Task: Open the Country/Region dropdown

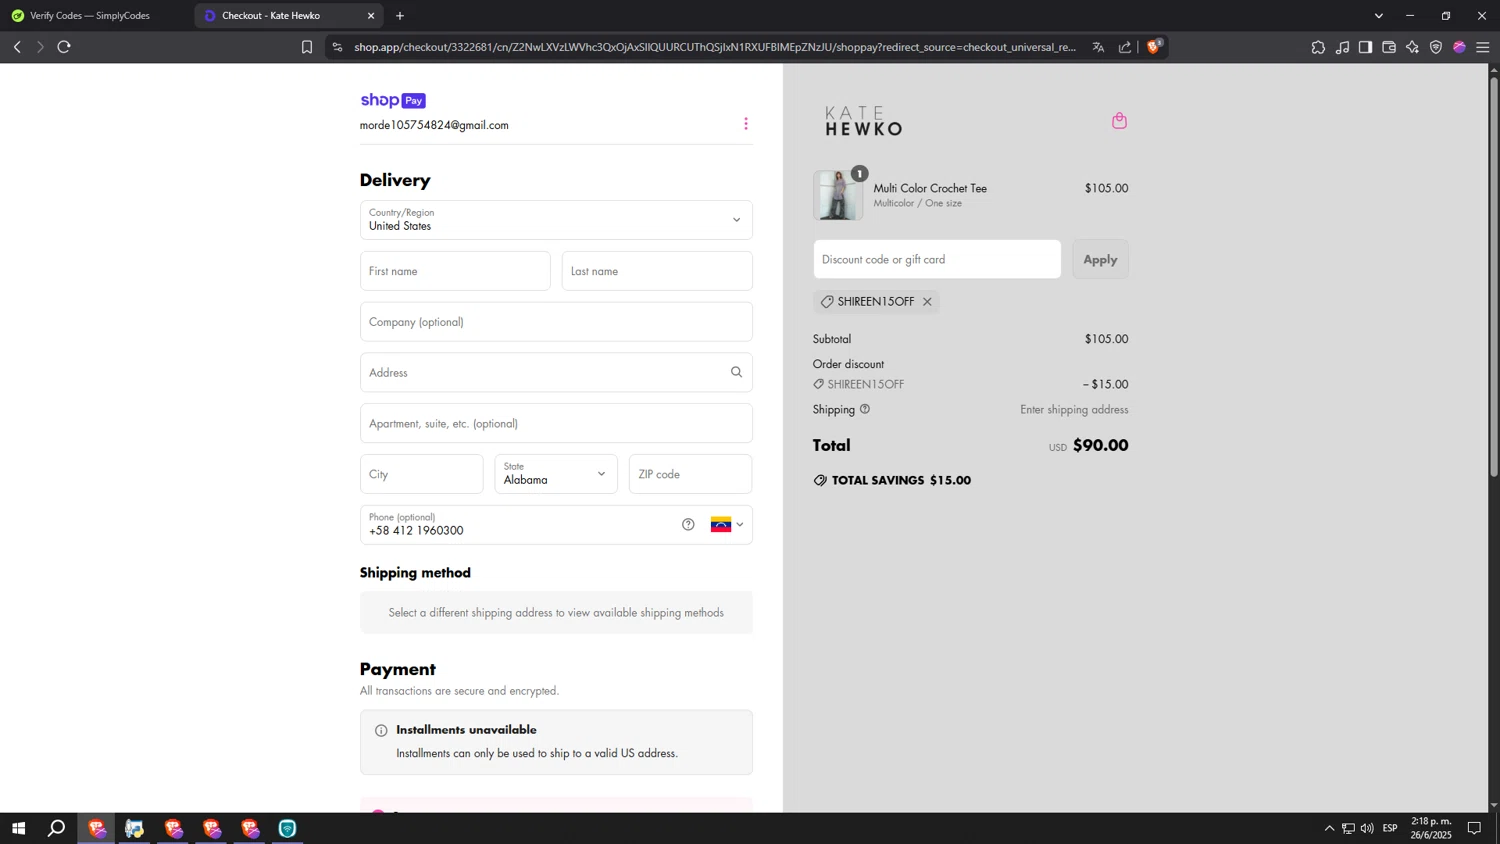Action: click(556, 220)
